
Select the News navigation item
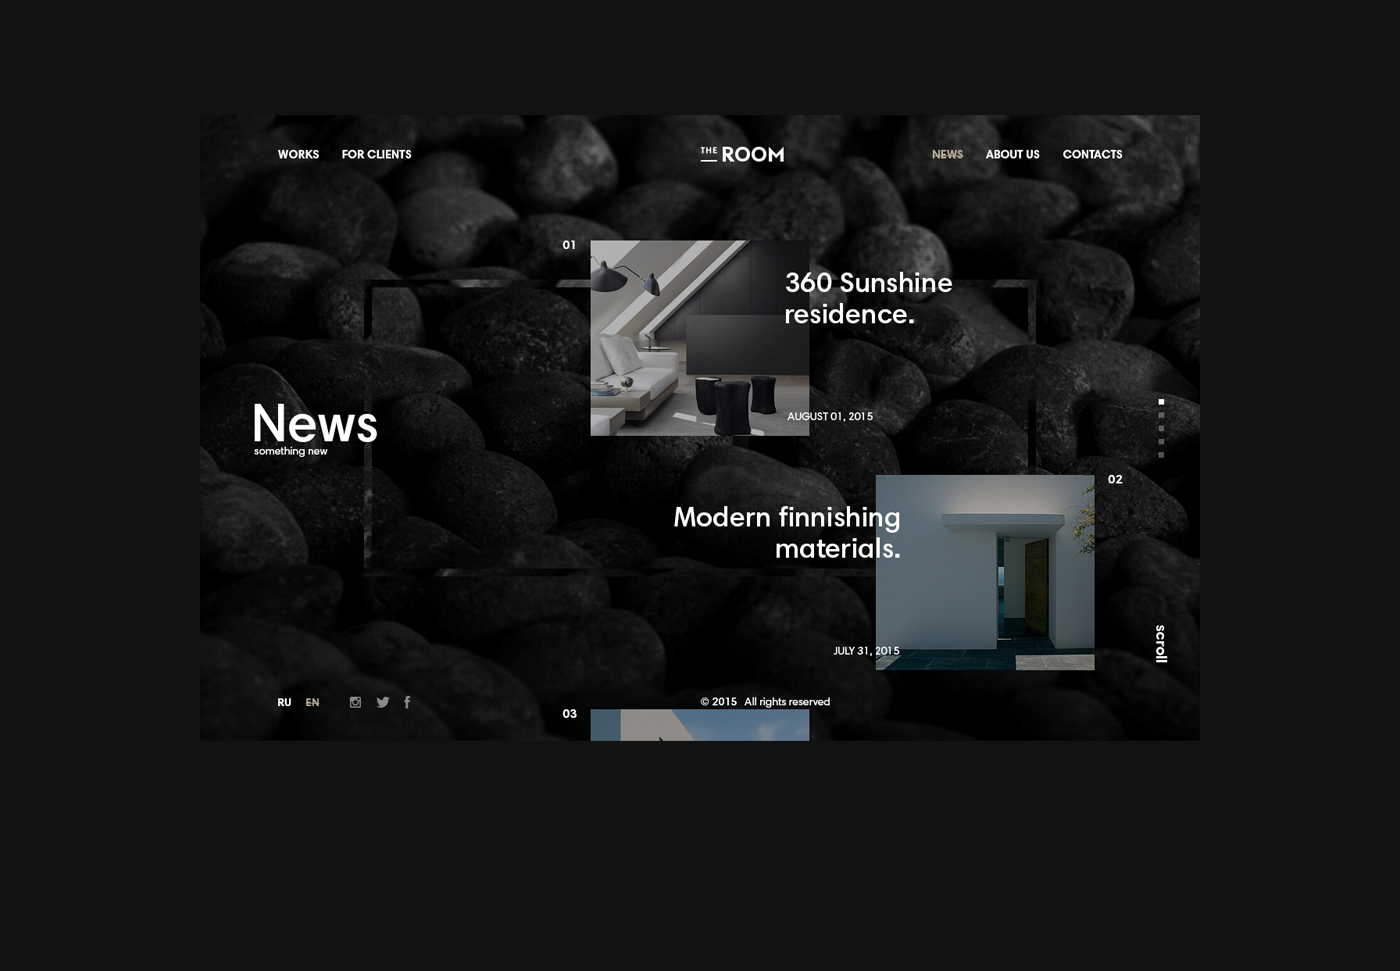click(947, 154)
